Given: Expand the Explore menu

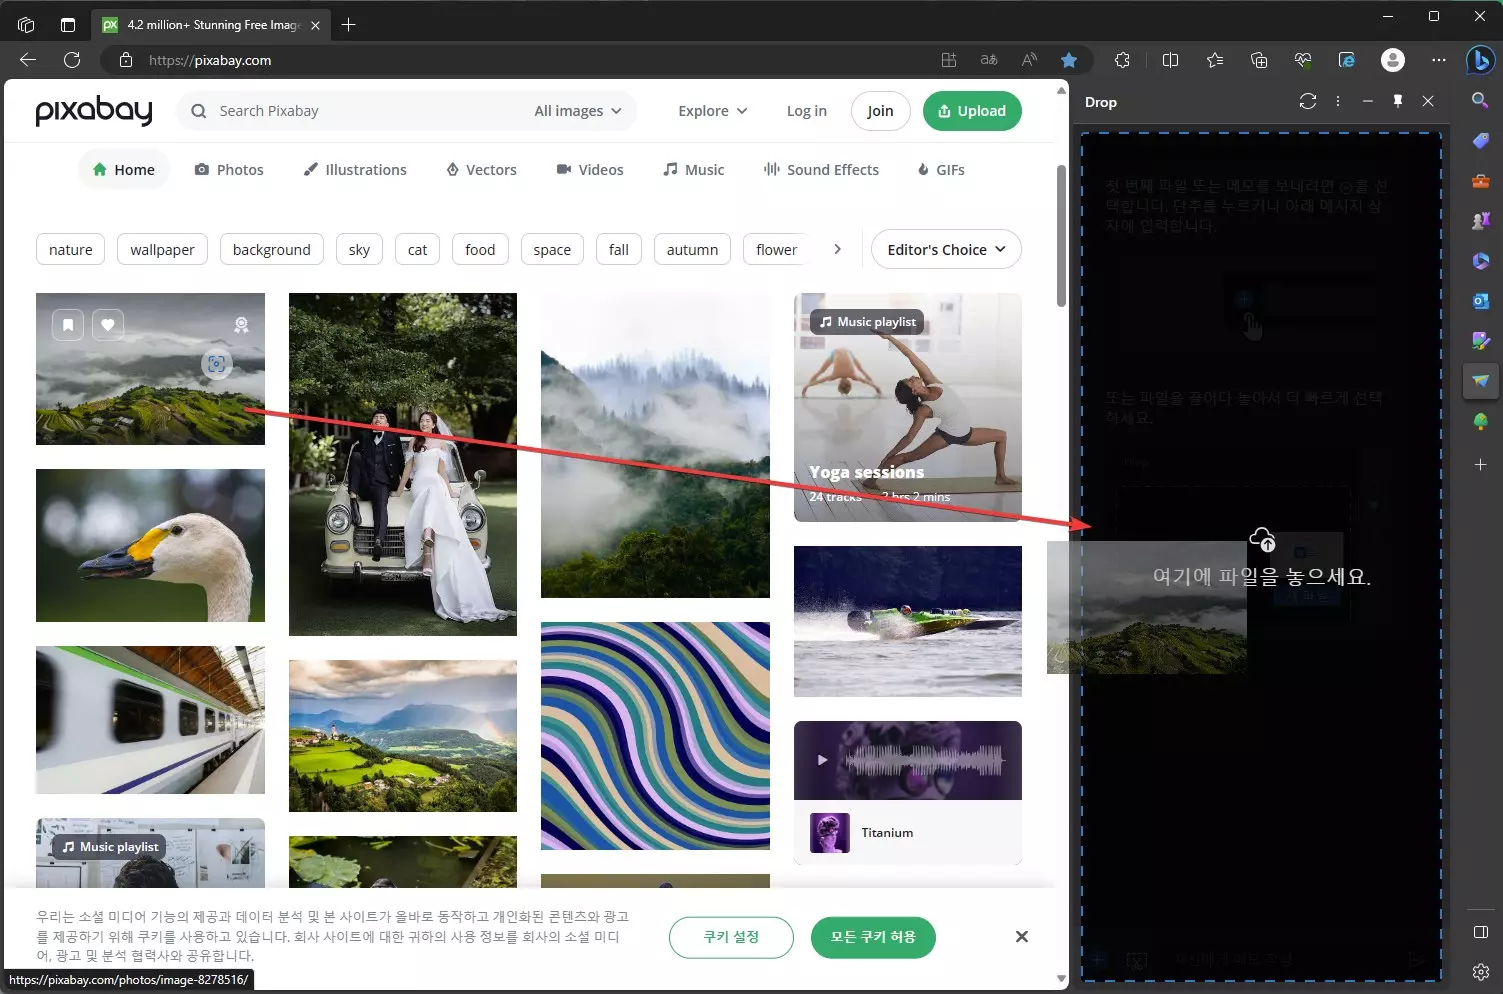Looking at the screenshot, I should point(713,111).
